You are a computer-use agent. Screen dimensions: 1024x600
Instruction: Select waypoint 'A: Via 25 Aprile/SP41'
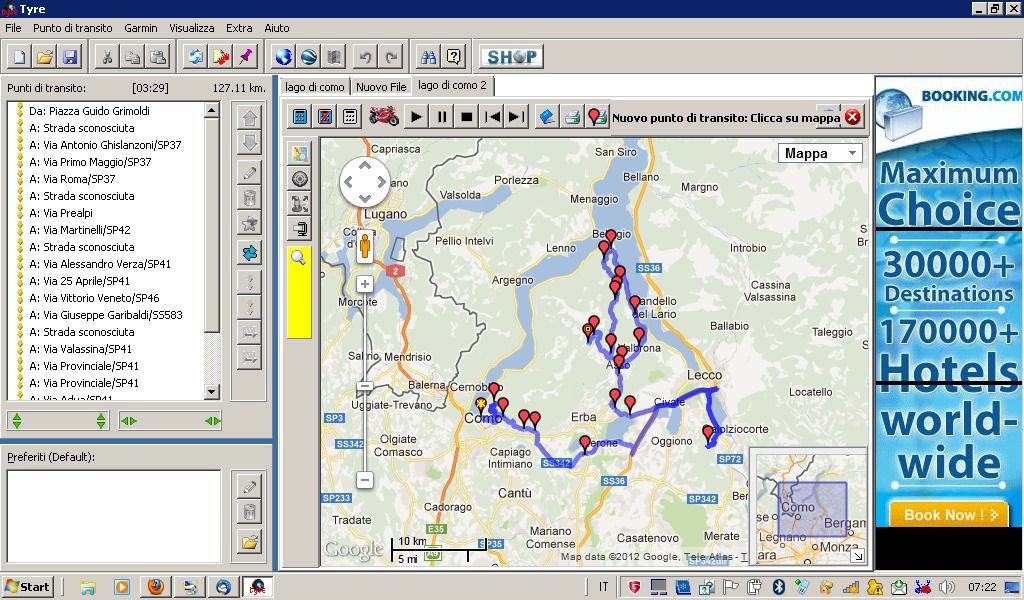(x=79, y=281)
